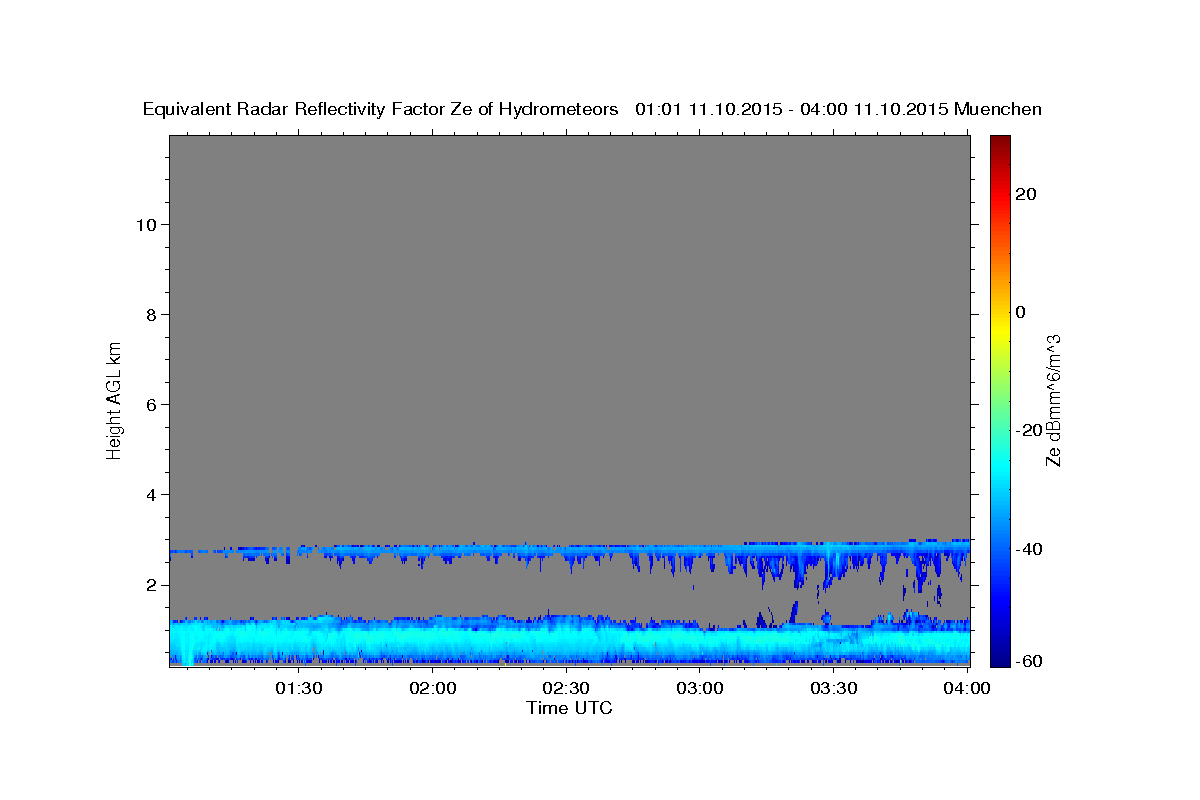Image resolution: width=1200 pixels, height=800 pixels.
Task: Click the 02:00 time tick label
Action: point(433,688)
